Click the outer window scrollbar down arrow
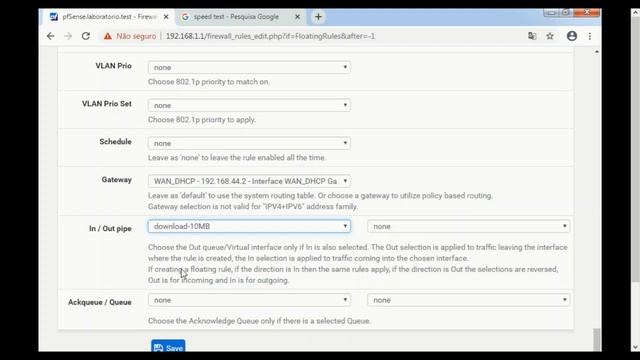Screen dimensions: 640x360 [x=636, y=347]
